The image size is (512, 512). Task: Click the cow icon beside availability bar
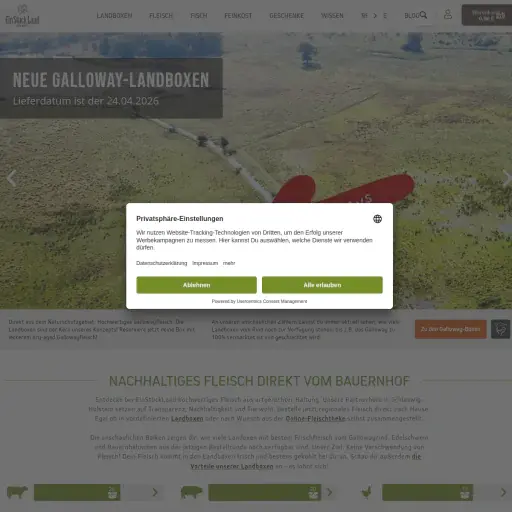click(18, 492)
